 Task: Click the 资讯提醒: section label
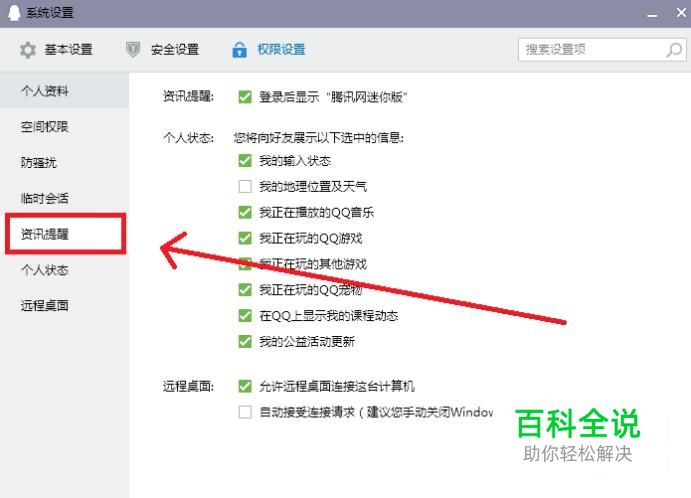188,96
